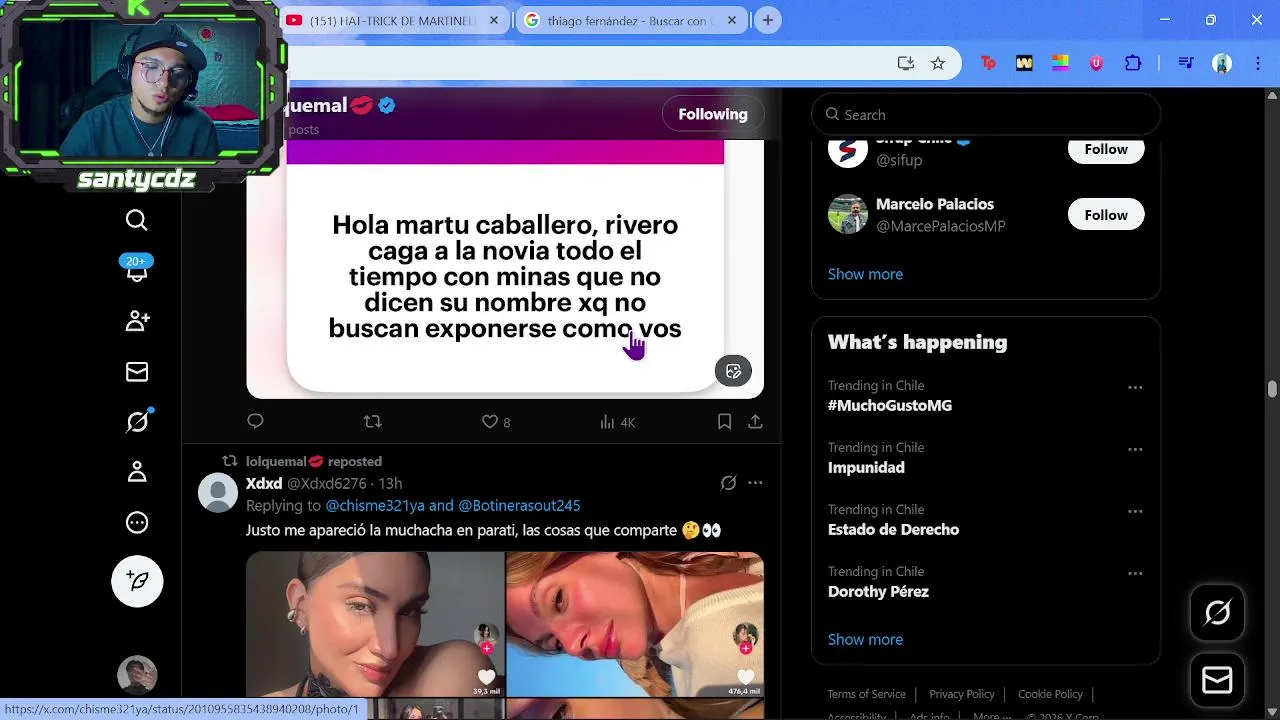Open account avatar at sidebar bottom
Viewport: 1280px width, 720px height.
coord(137,675)
